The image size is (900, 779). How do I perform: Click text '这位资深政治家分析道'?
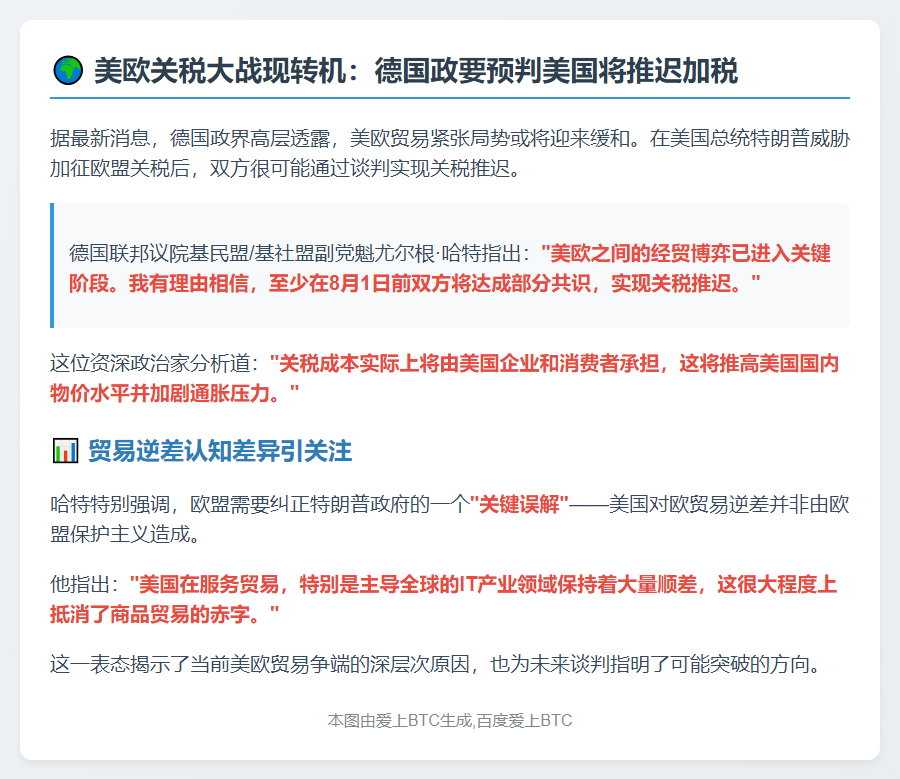tap(150, 363)
